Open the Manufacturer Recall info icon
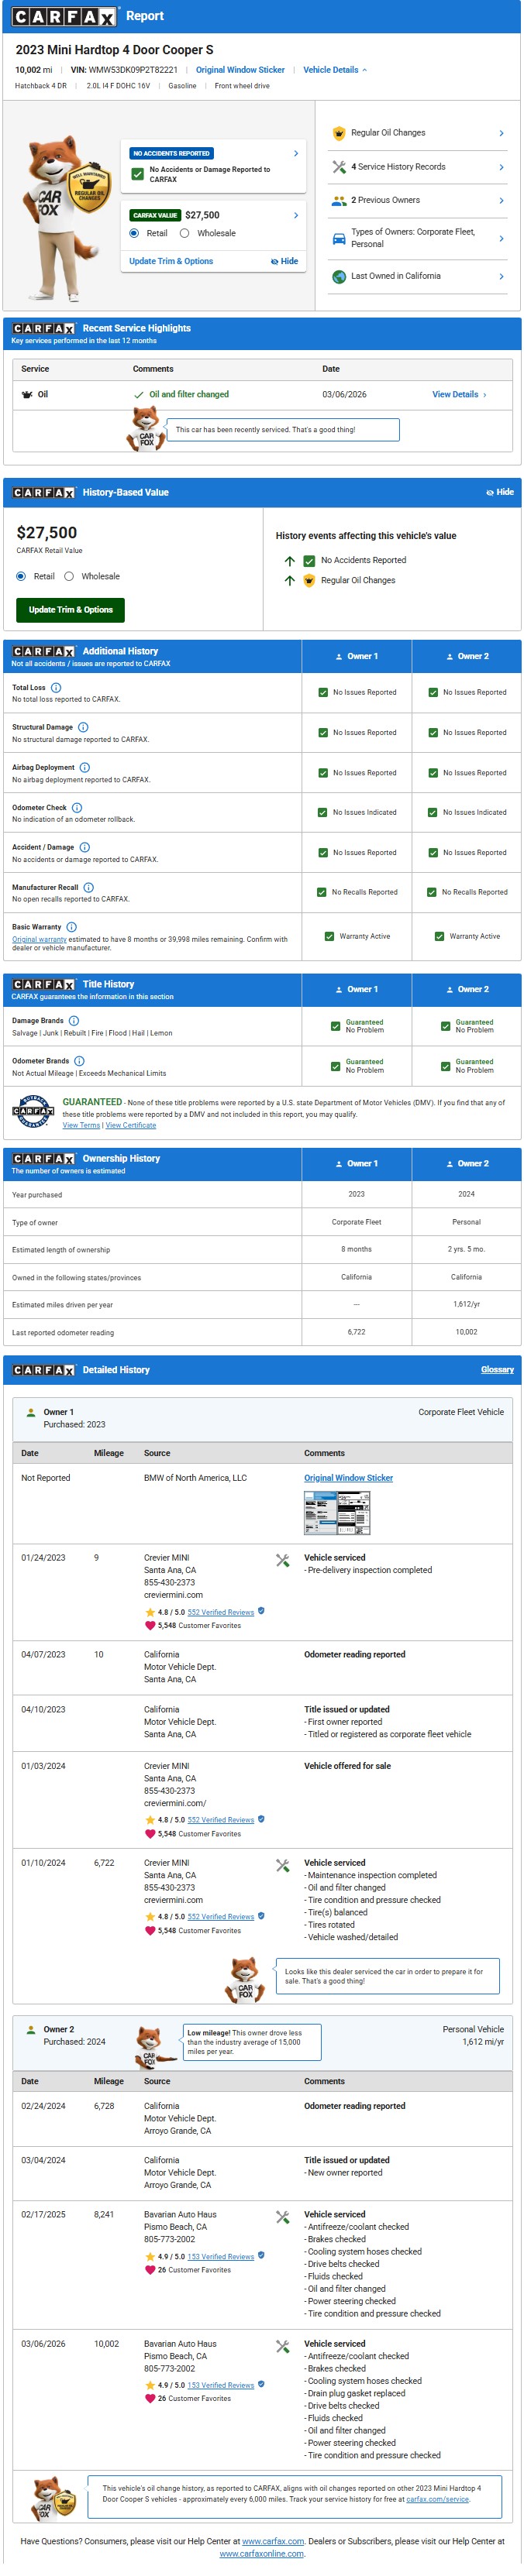524x2576 pixels. tap(88, 888)
